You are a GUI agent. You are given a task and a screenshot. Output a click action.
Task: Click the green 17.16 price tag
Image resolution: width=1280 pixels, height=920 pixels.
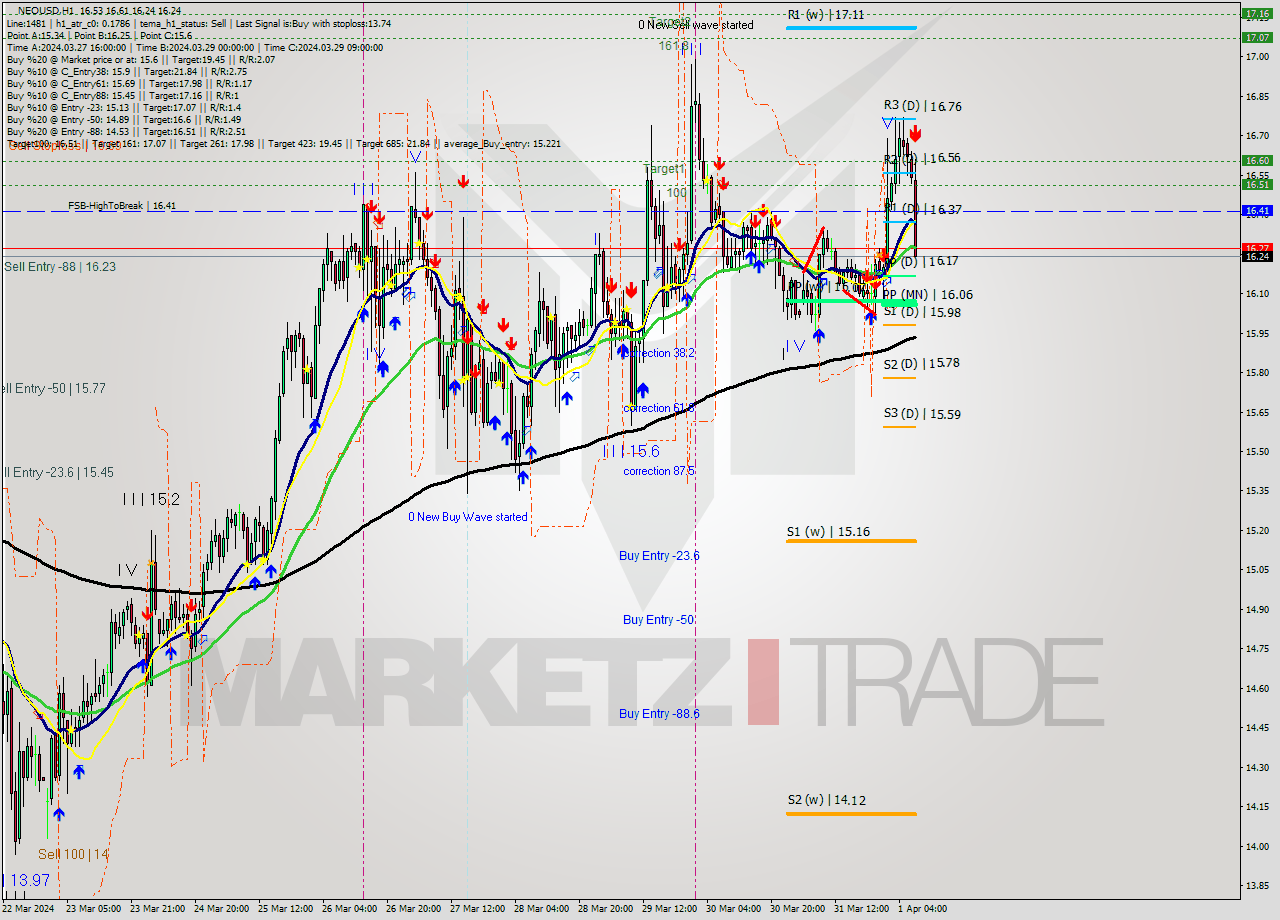pyautogui.click(x=1257, y=14)
